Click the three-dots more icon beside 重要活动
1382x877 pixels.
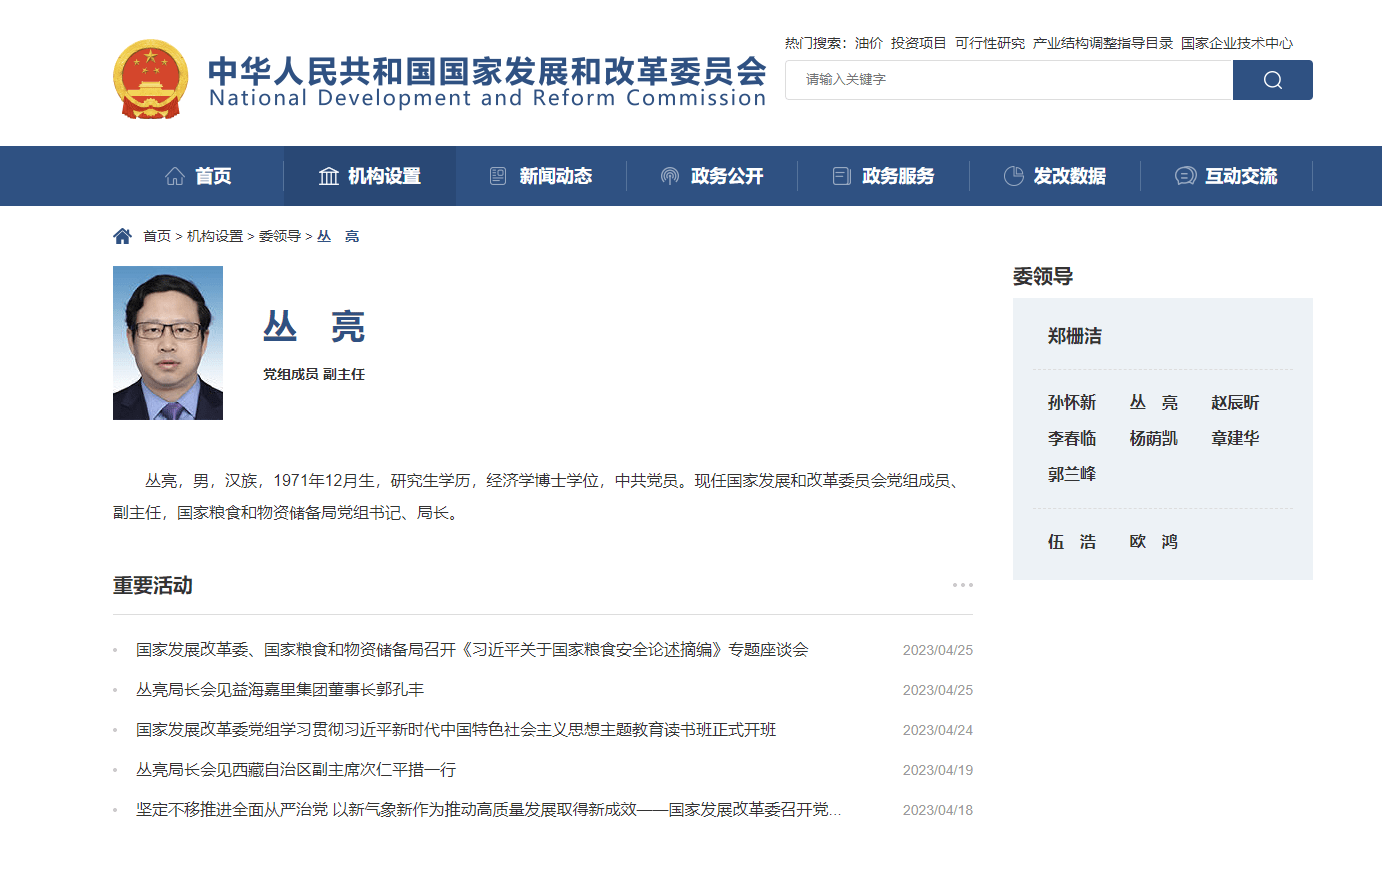962,585
